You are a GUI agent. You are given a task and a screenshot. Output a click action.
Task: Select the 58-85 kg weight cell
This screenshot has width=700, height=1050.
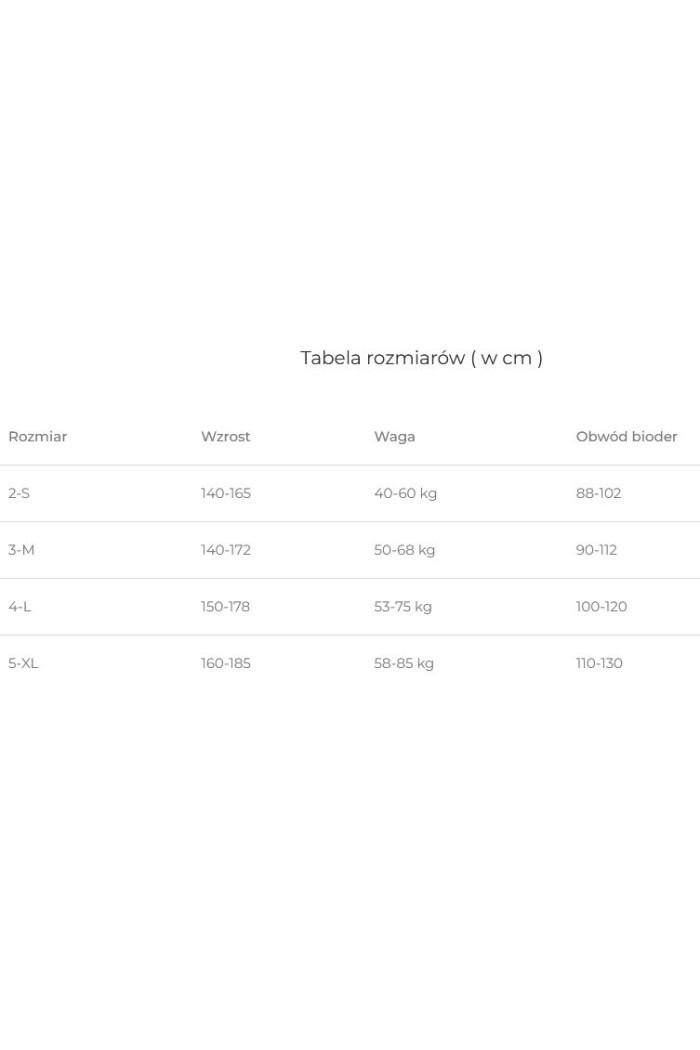pos(404,663)
